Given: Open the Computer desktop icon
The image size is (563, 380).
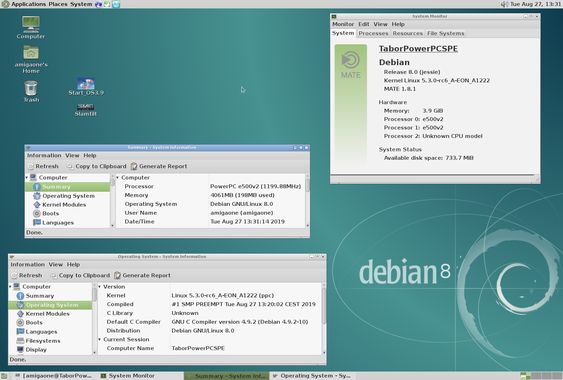Looking at the screenshot, I should (x=31, y=27).
